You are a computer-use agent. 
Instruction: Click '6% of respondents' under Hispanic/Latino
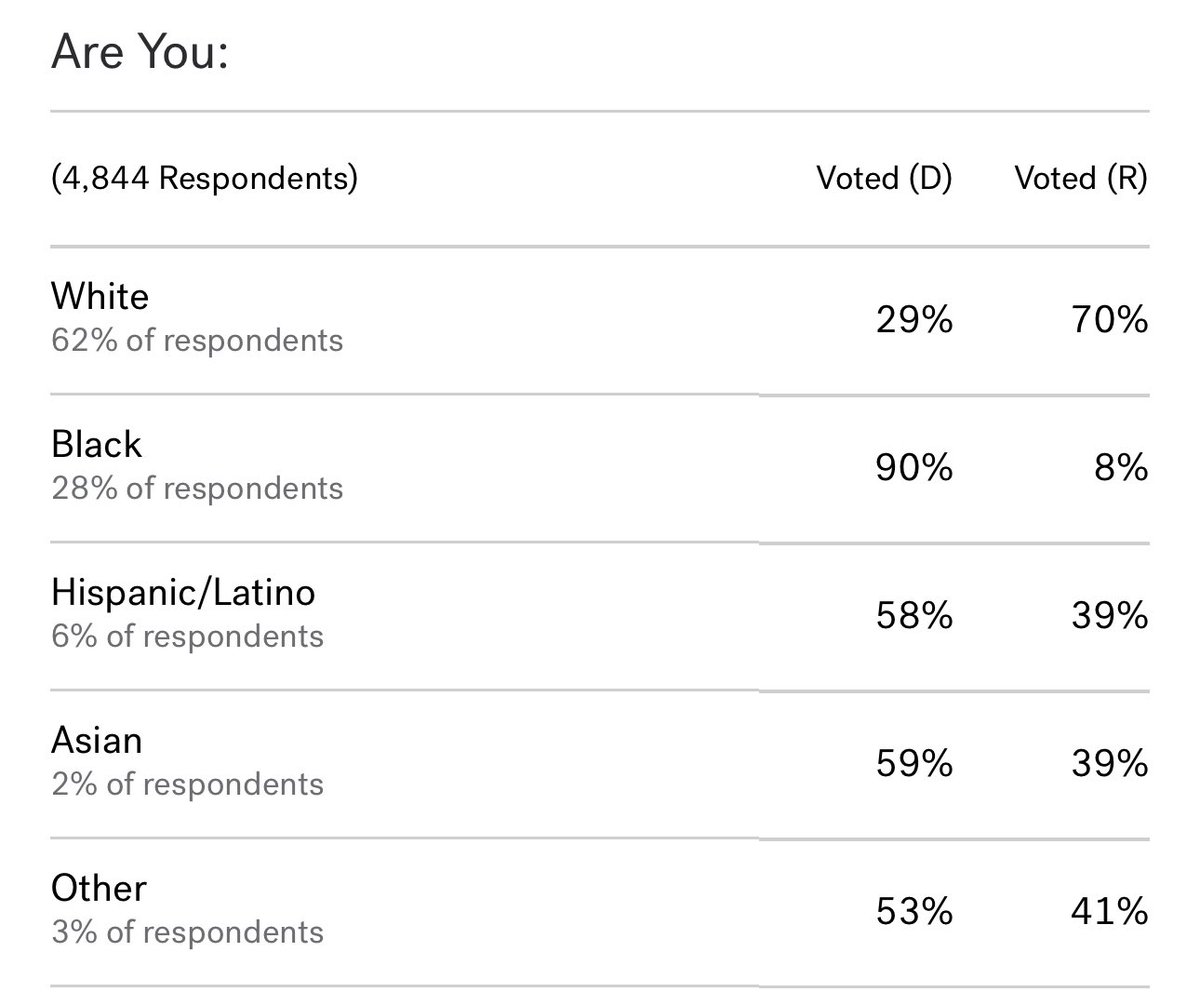pos(187,636)
